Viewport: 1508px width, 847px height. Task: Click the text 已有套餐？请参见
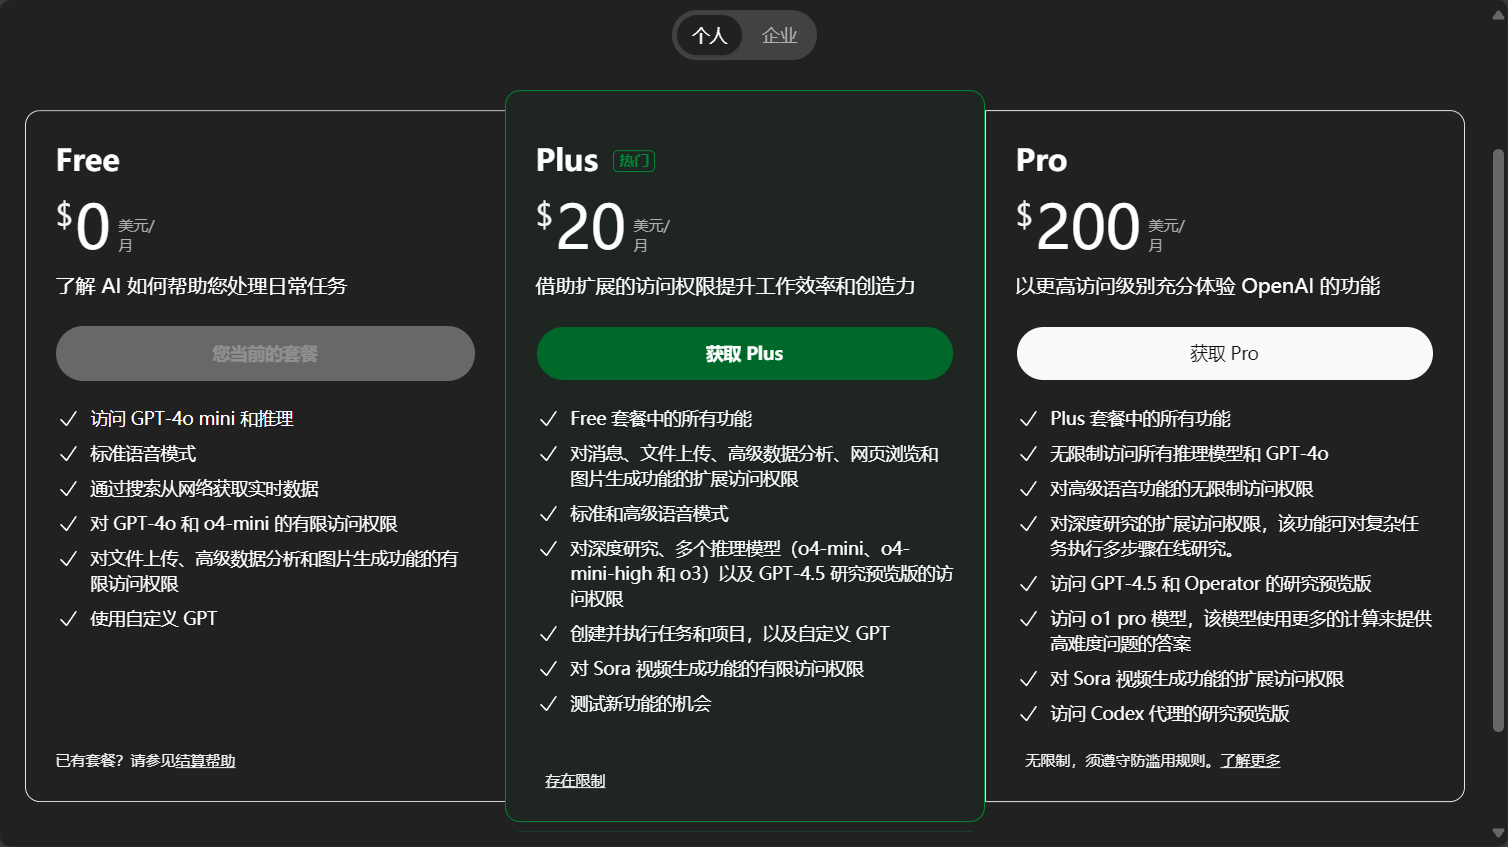click(115, 761)
